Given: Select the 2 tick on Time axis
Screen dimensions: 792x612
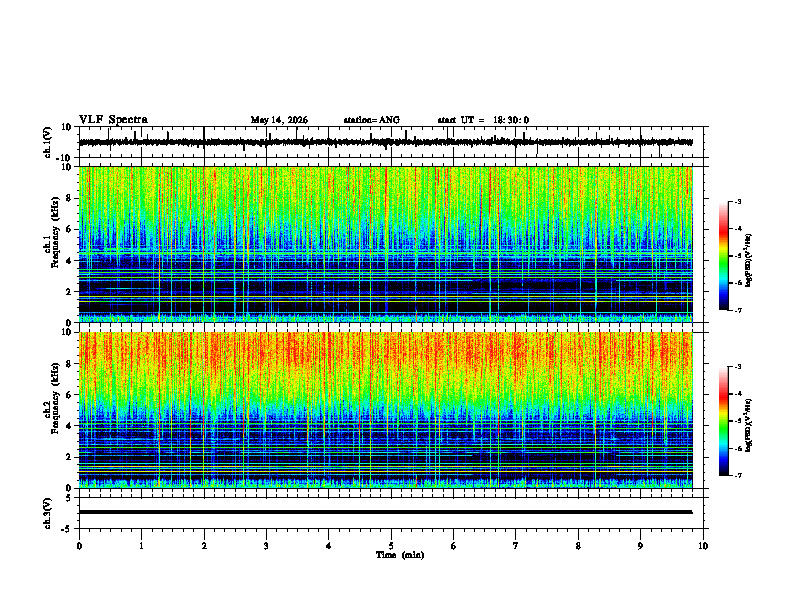Looking at the screenshot, I should click(x=204, y=546).
